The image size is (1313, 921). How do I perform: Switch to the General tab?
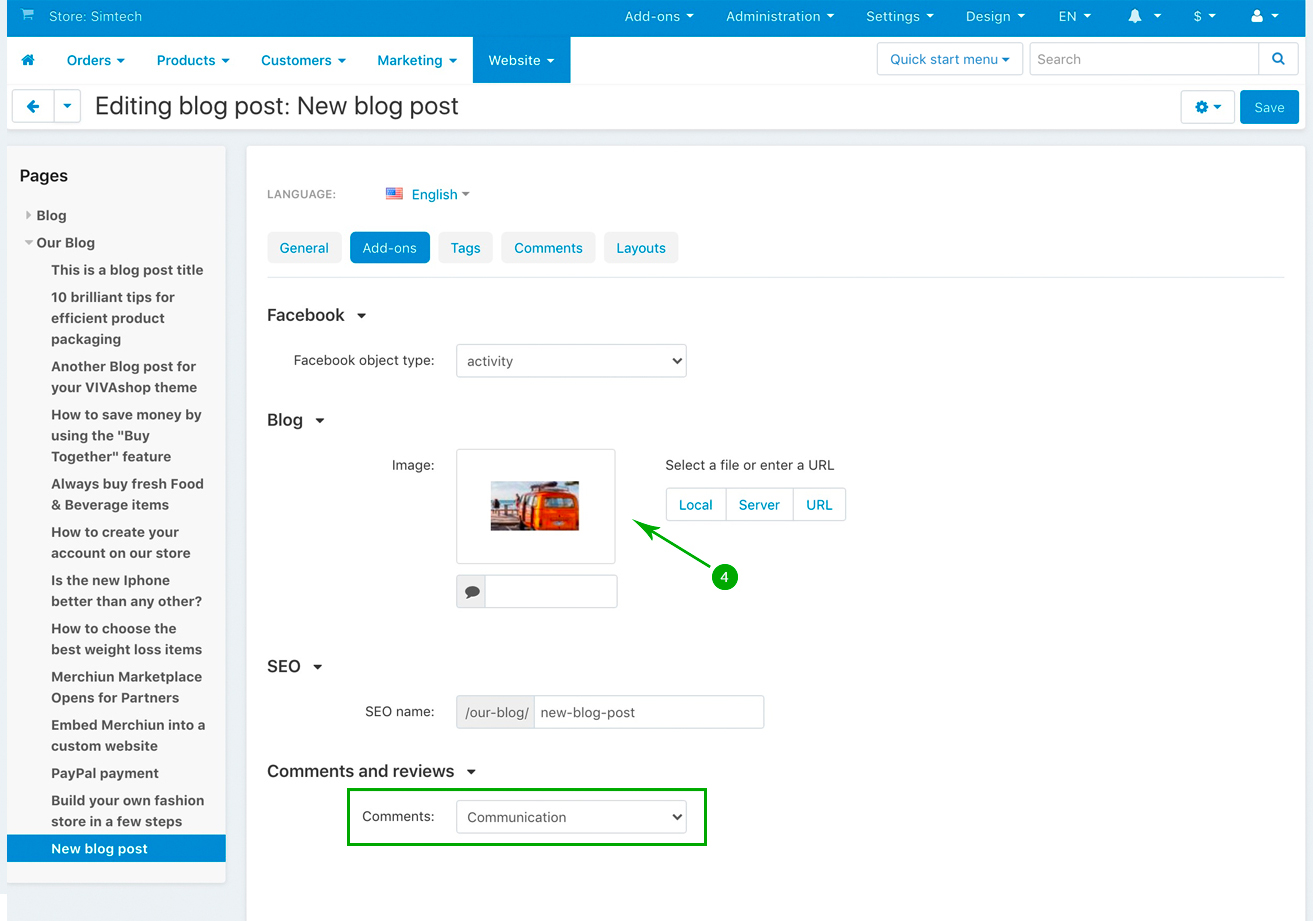pos(304,248)
